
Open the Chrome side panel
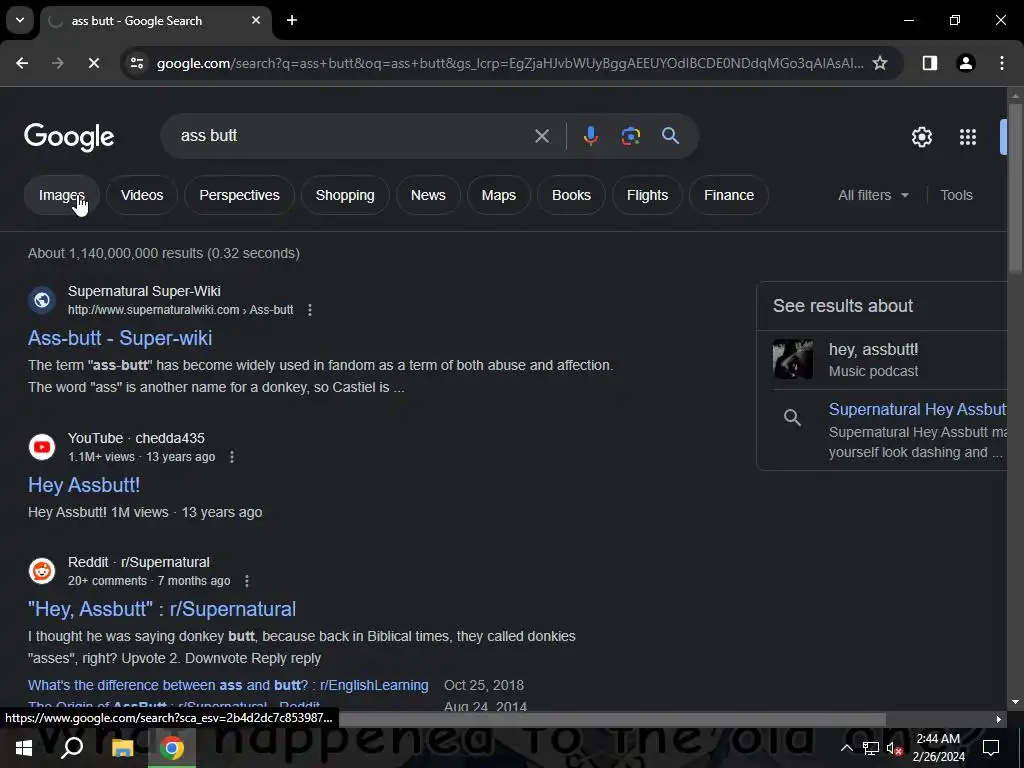point(929,63)
